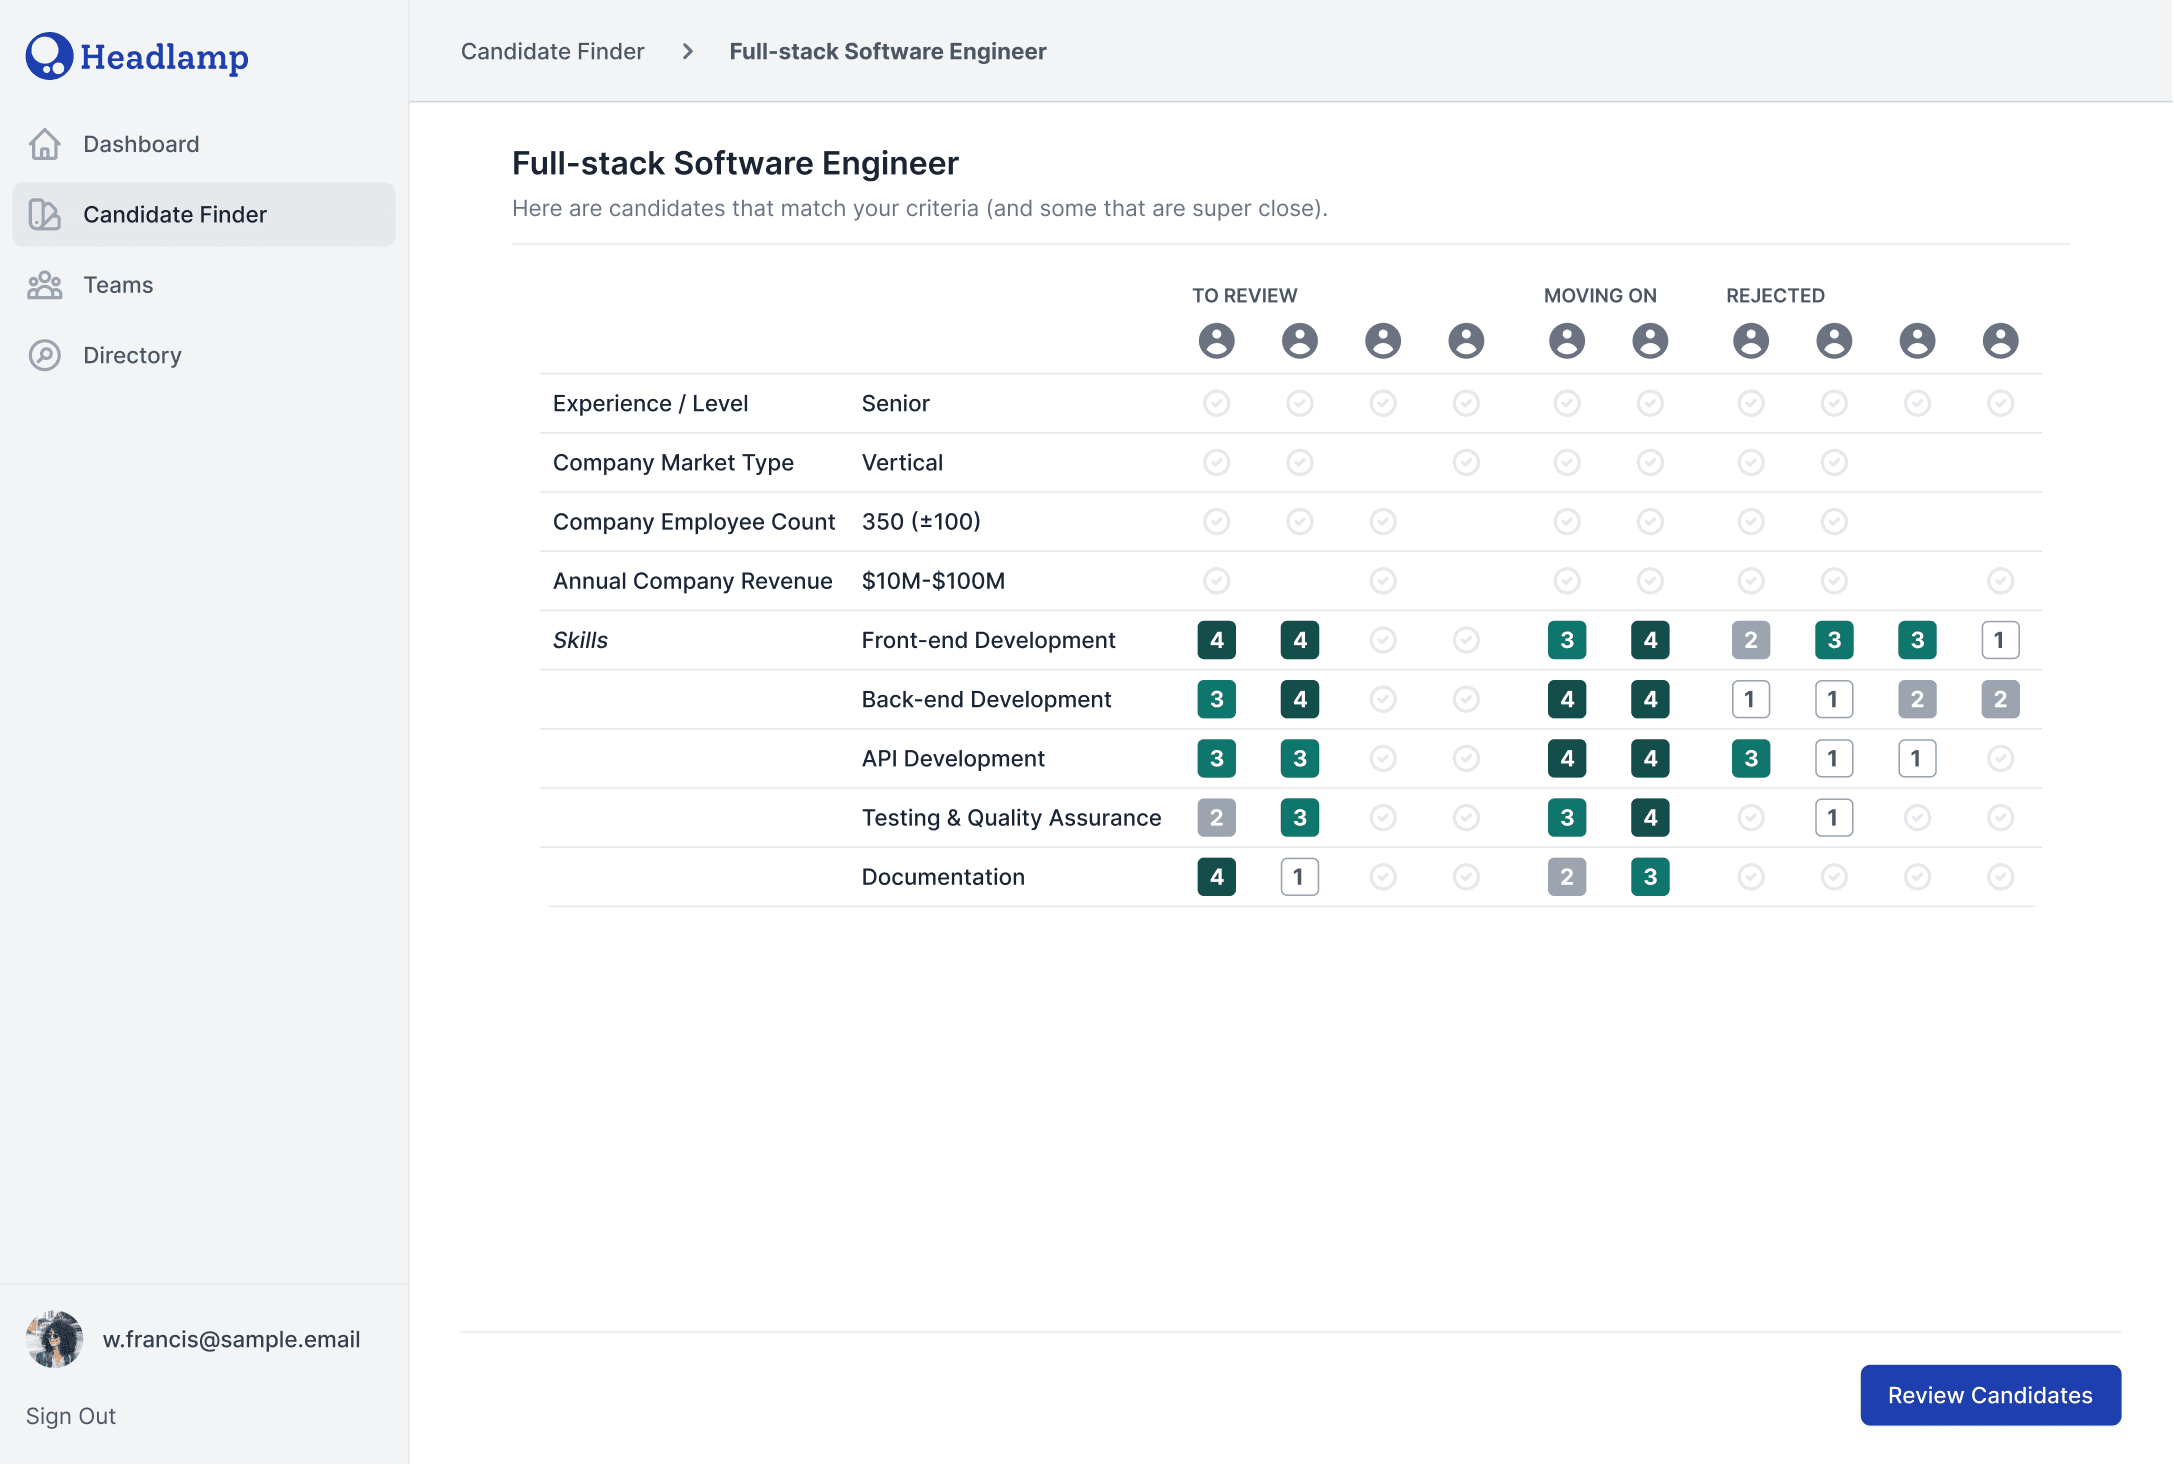Click Testing & Quality Assurance skill label

click(x=1011, y=817)
